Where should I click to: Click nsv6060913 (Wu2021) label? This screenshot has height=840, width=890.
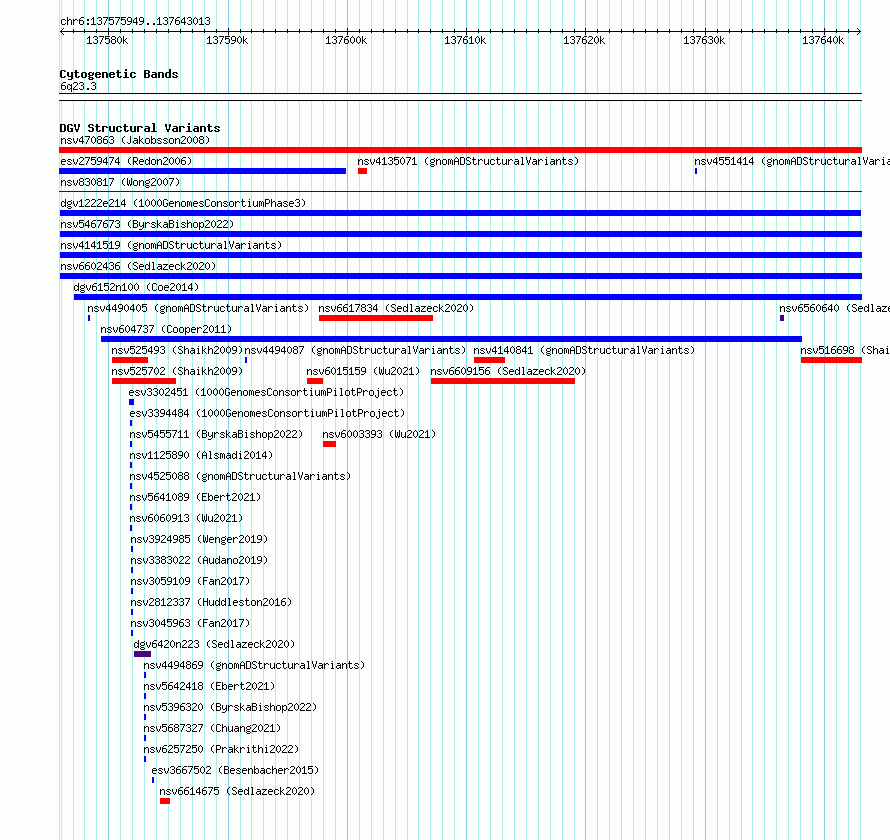coord(186,518)
